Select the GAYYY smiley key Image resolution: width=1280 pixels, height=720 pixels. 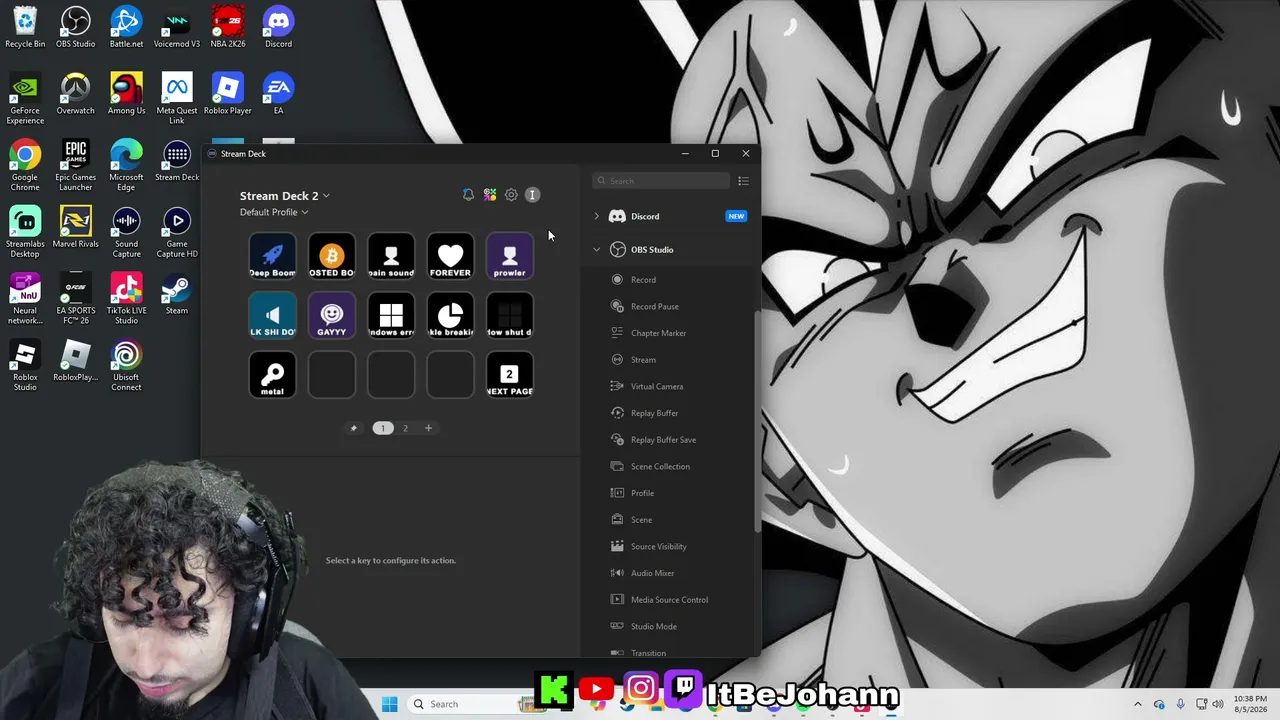click(x=332, y=316)
